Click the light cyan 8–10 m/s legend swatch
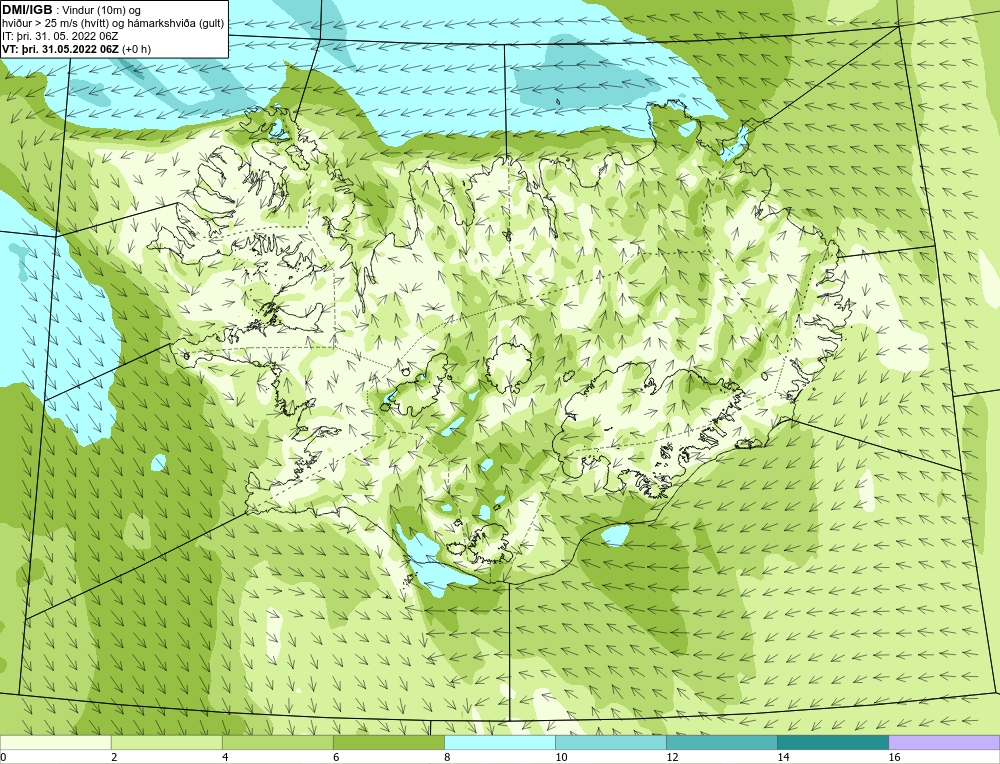The height and width of the screenshot is (764, 1000). pyautogui.click(x=500, y=742)
